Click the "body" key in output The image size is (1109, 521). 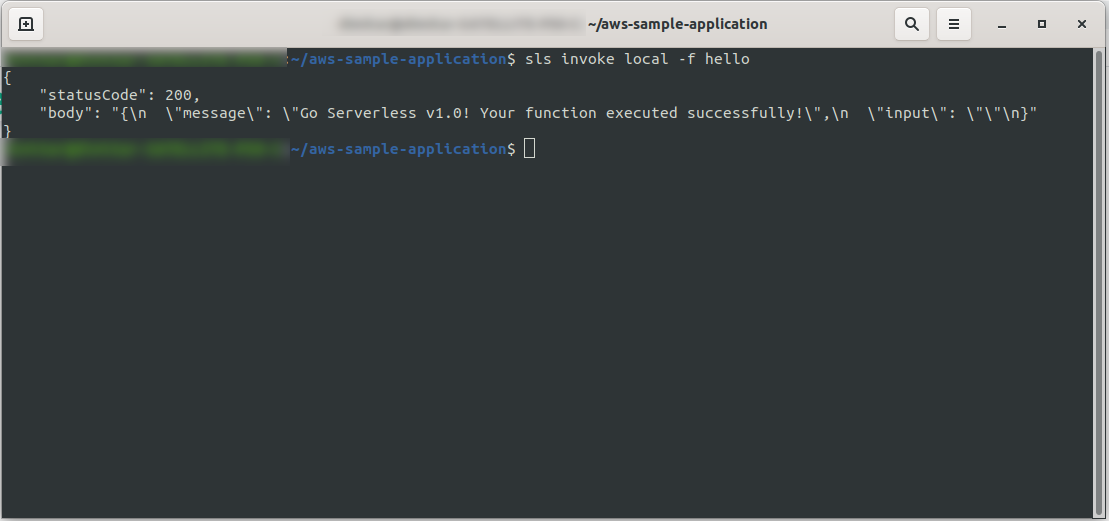point(66,113)
